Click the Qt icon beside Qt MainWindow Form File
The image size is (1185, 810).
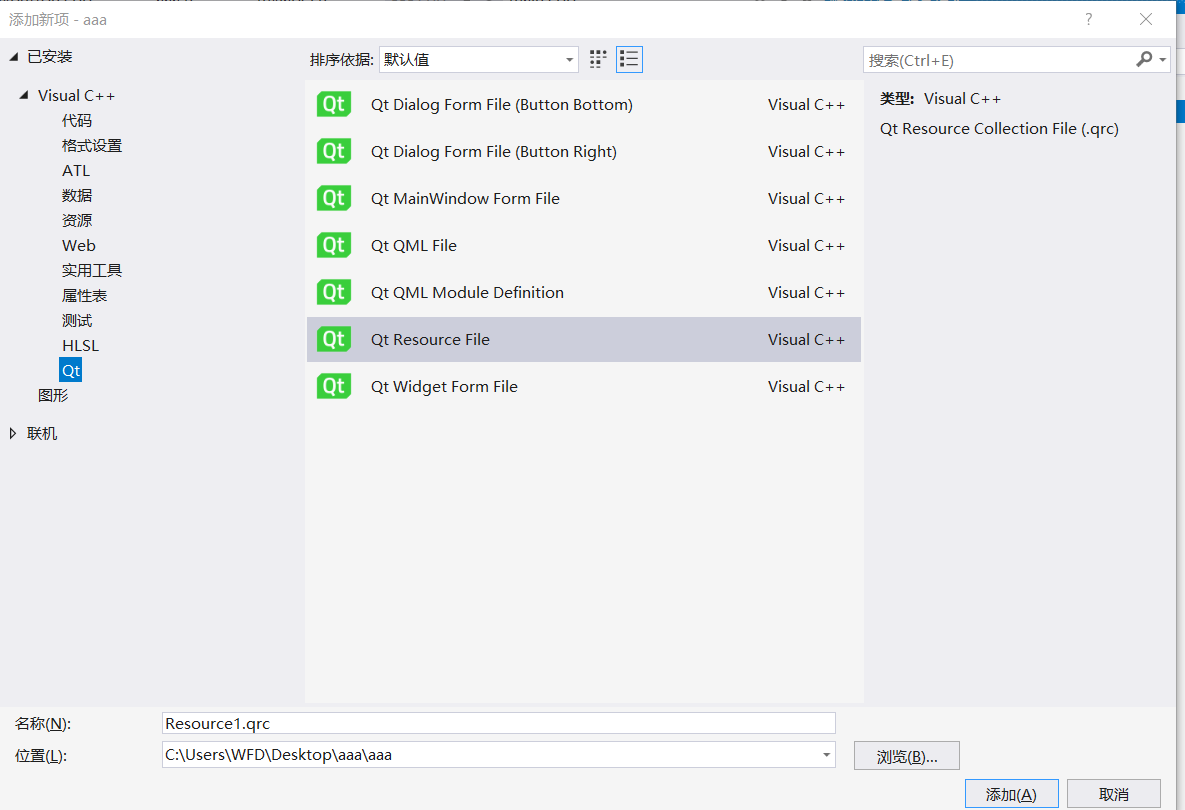(x=334, y=198)
